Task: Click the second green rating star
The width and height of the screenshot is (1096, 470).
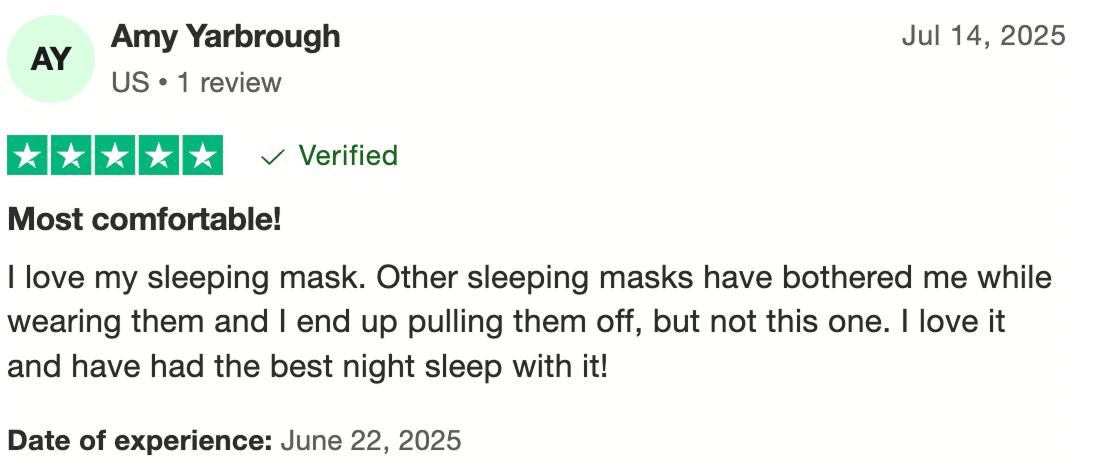Action: click(72, 156)
